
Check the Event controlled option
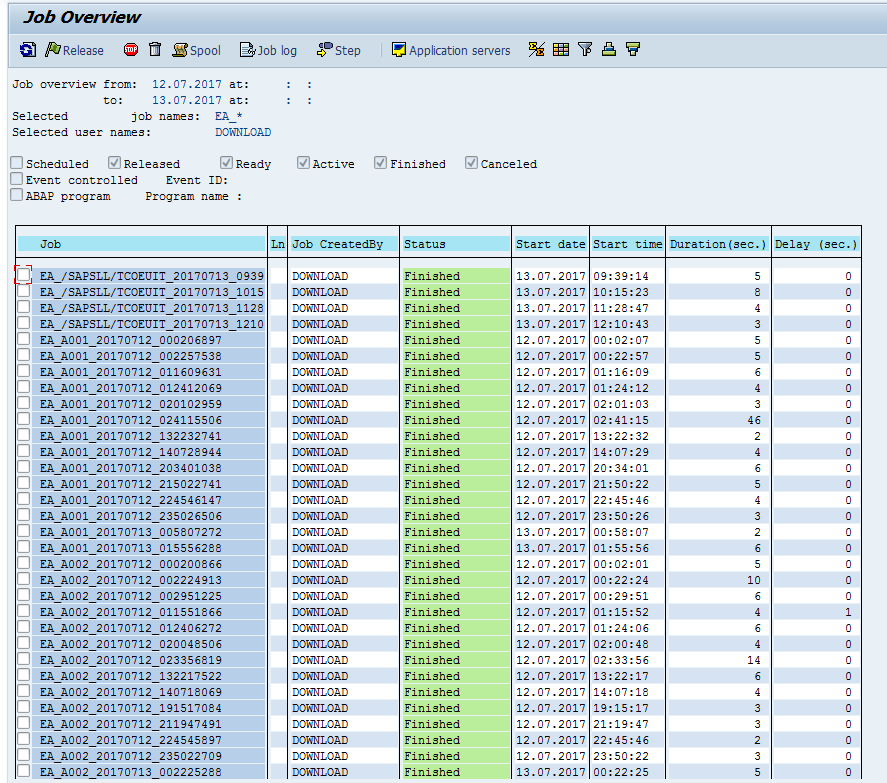[x=15, y=179]
